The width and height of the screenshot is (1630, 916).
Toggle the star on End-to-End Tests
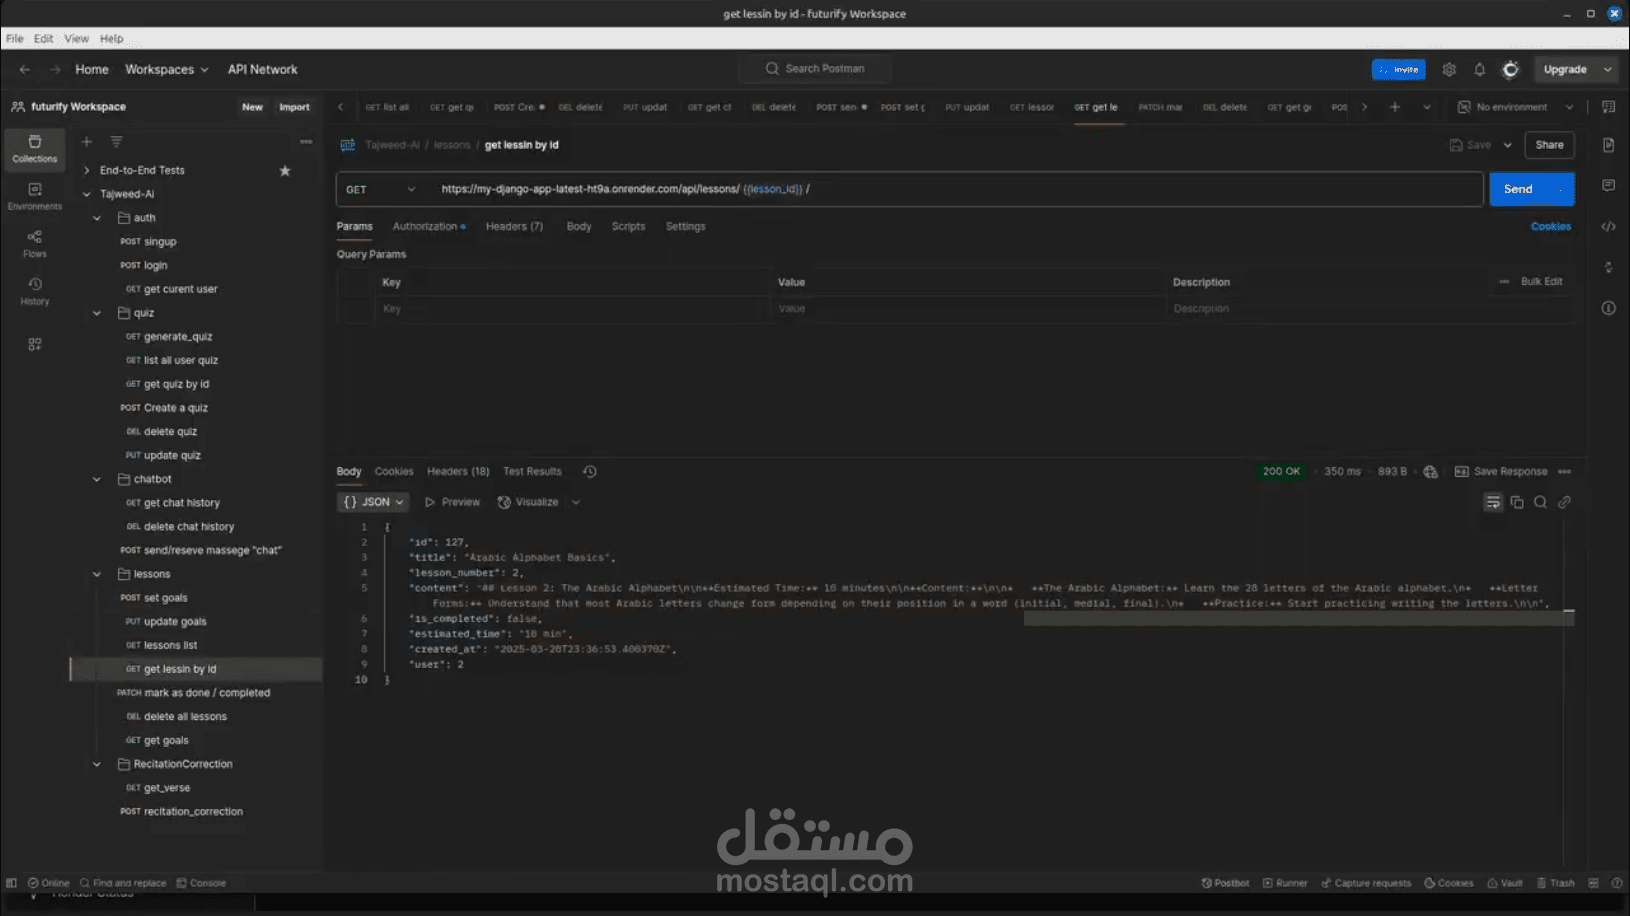click(285, 170)
